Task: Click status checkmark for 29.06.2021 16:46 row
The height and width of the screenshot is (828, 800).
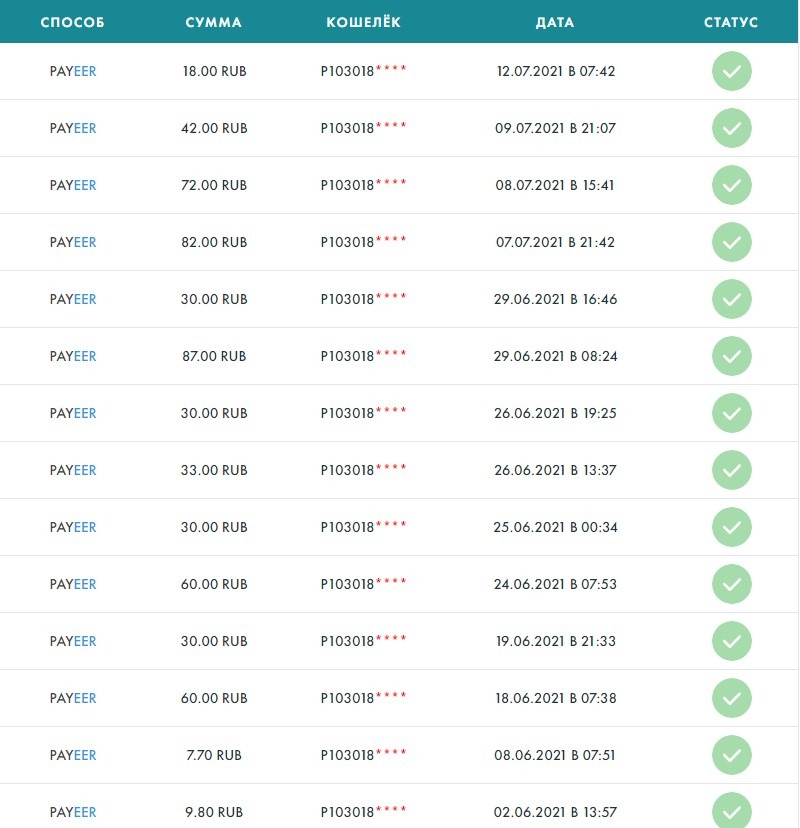Action: (x=731, y=299)
